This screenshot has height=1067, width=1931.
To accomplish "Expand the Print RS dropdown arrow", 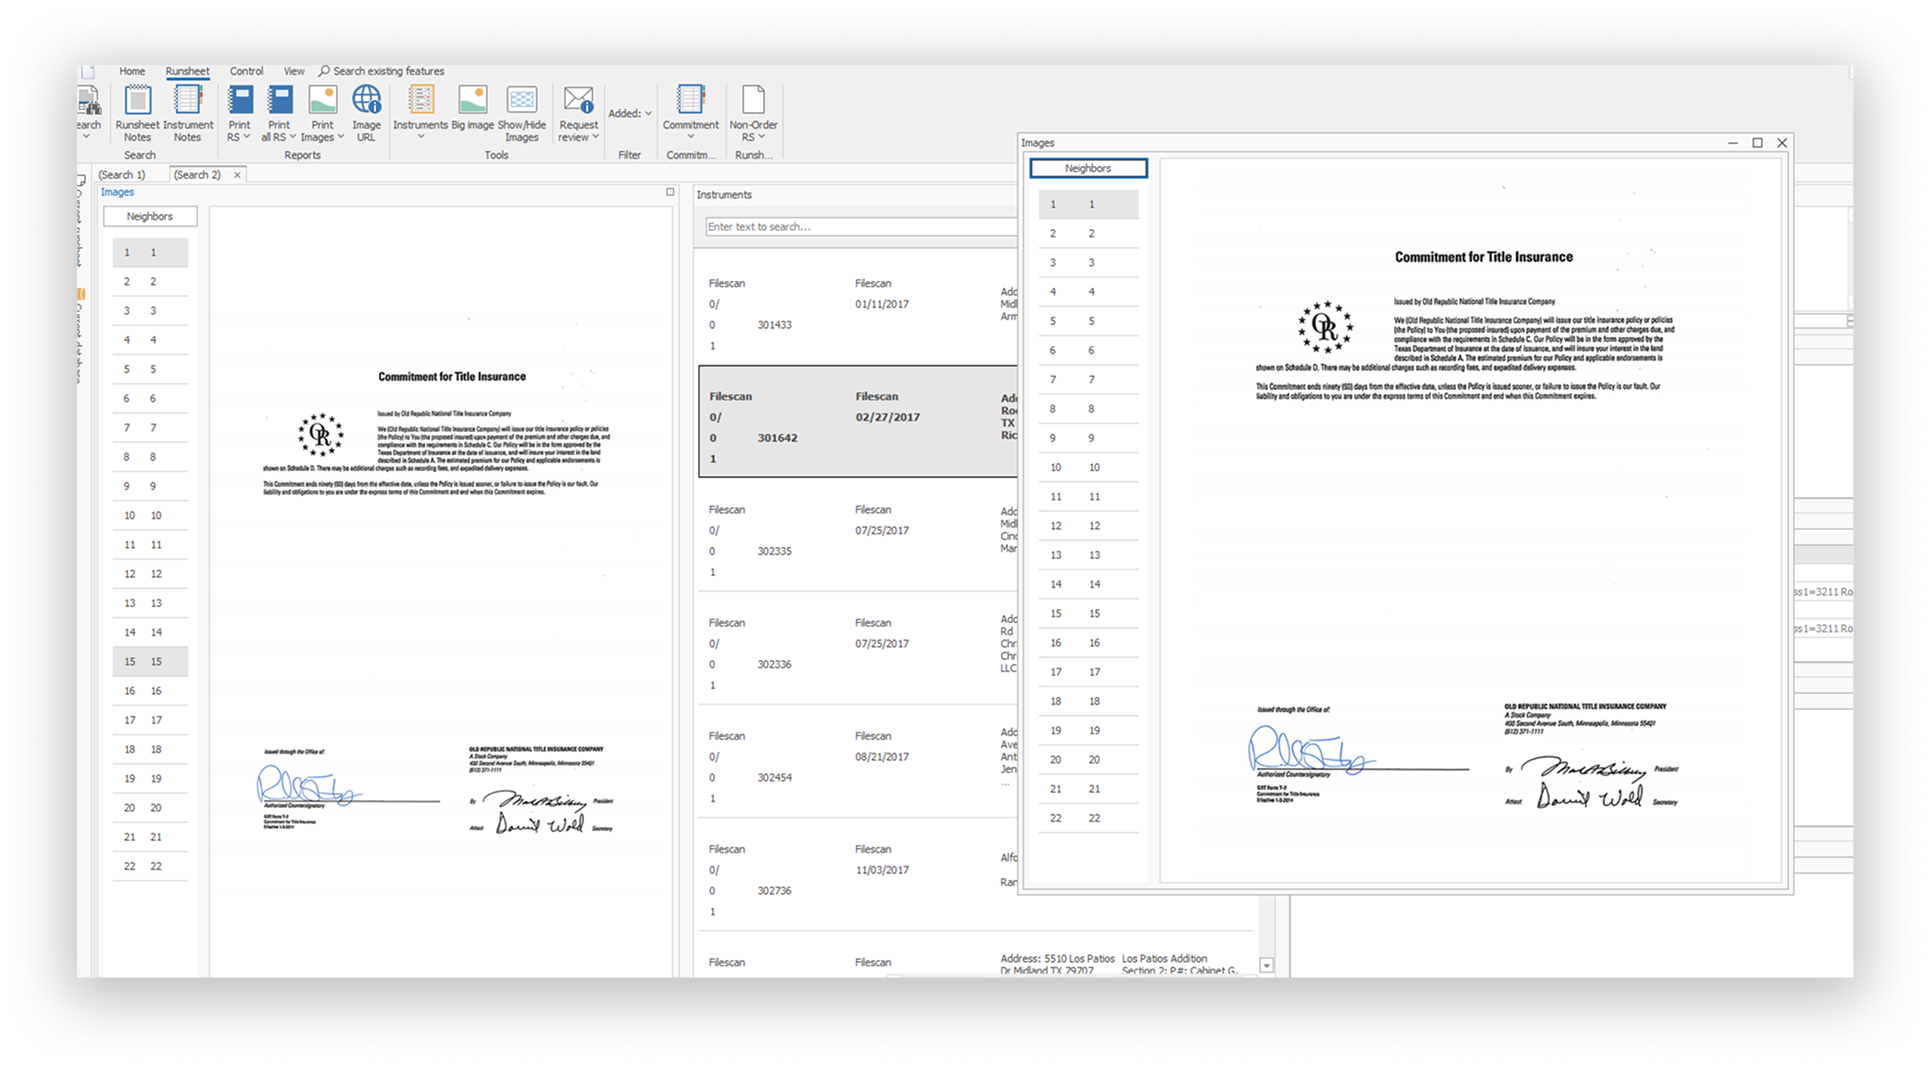I will point(246,137).
